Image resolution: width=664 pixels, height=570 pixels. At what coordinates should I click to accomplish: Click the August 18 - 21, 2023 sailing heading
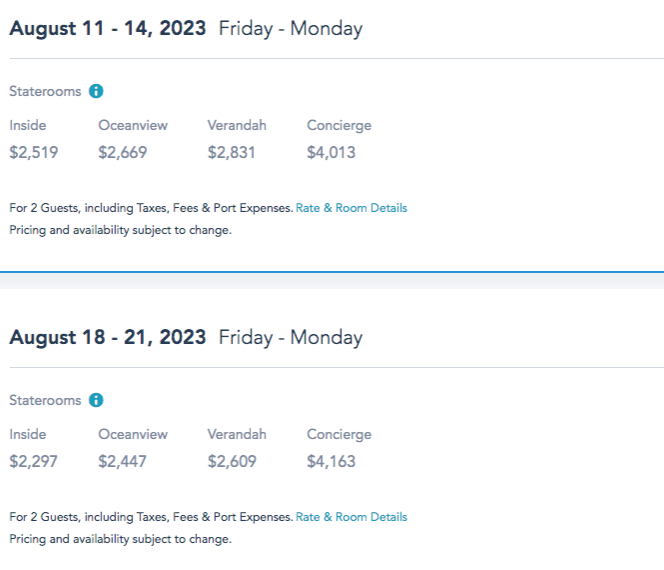[x=108, y=337]
